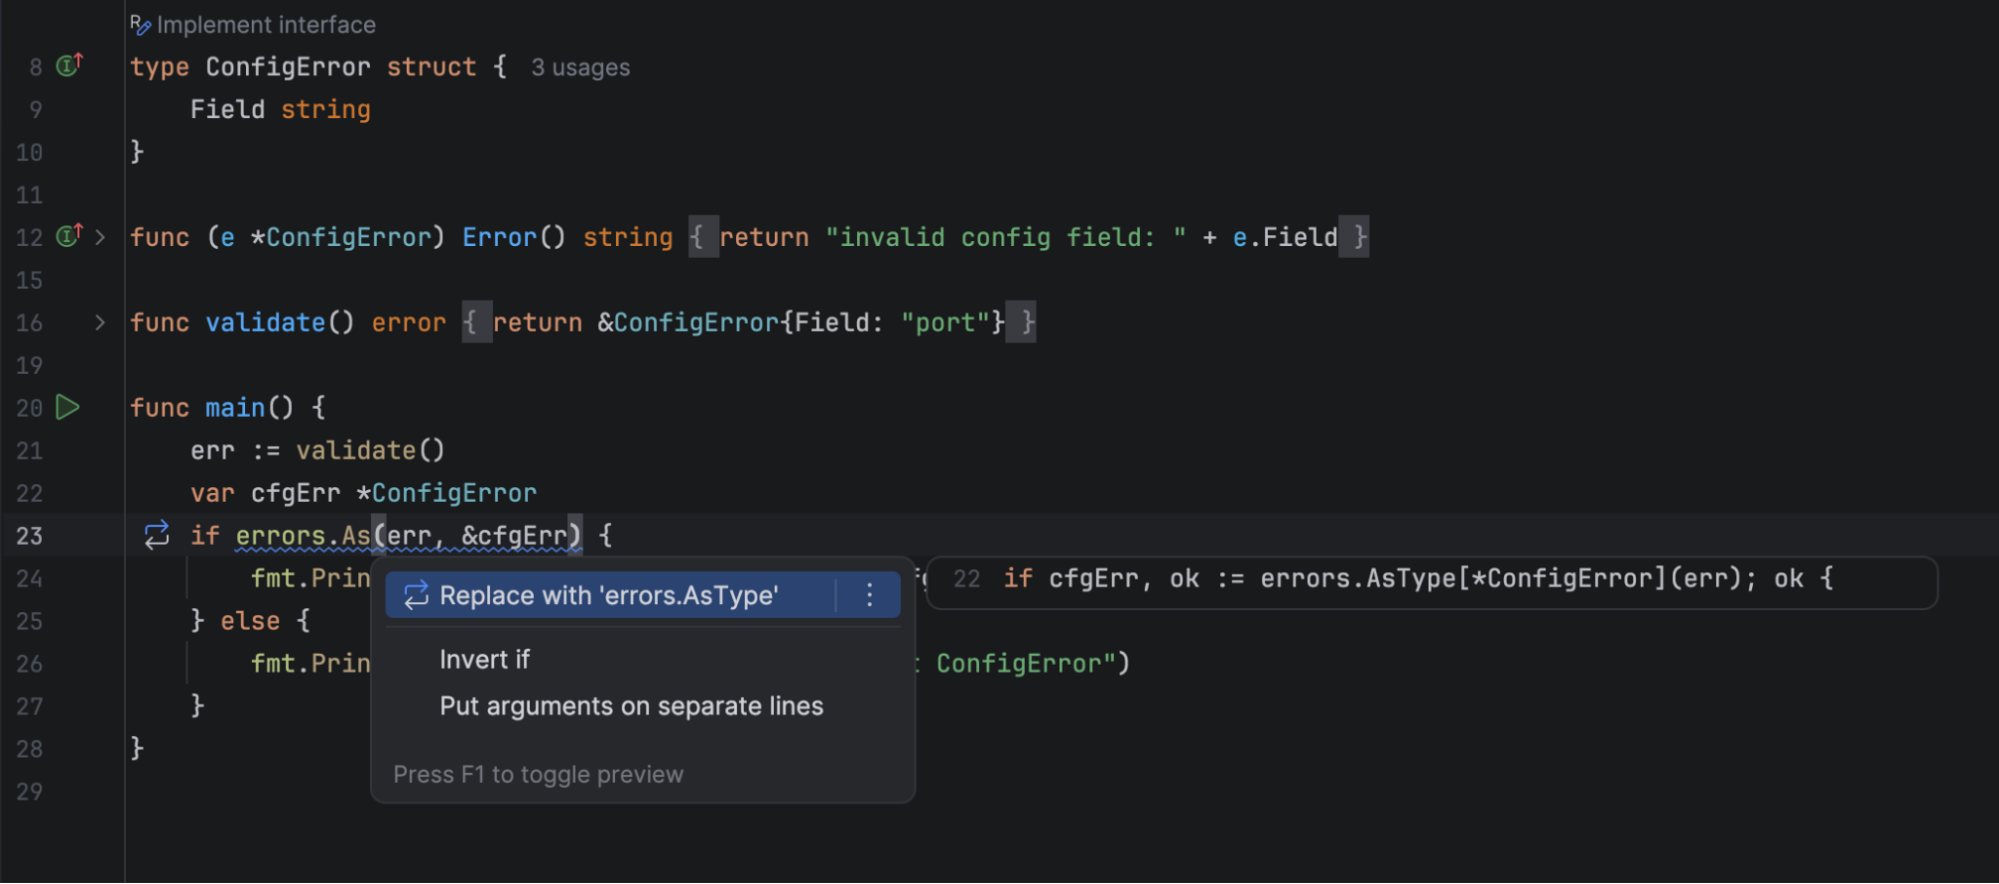1999x884 pixels.
Task: Expand the folded Error() function on line 12
Action: point(100,237)
